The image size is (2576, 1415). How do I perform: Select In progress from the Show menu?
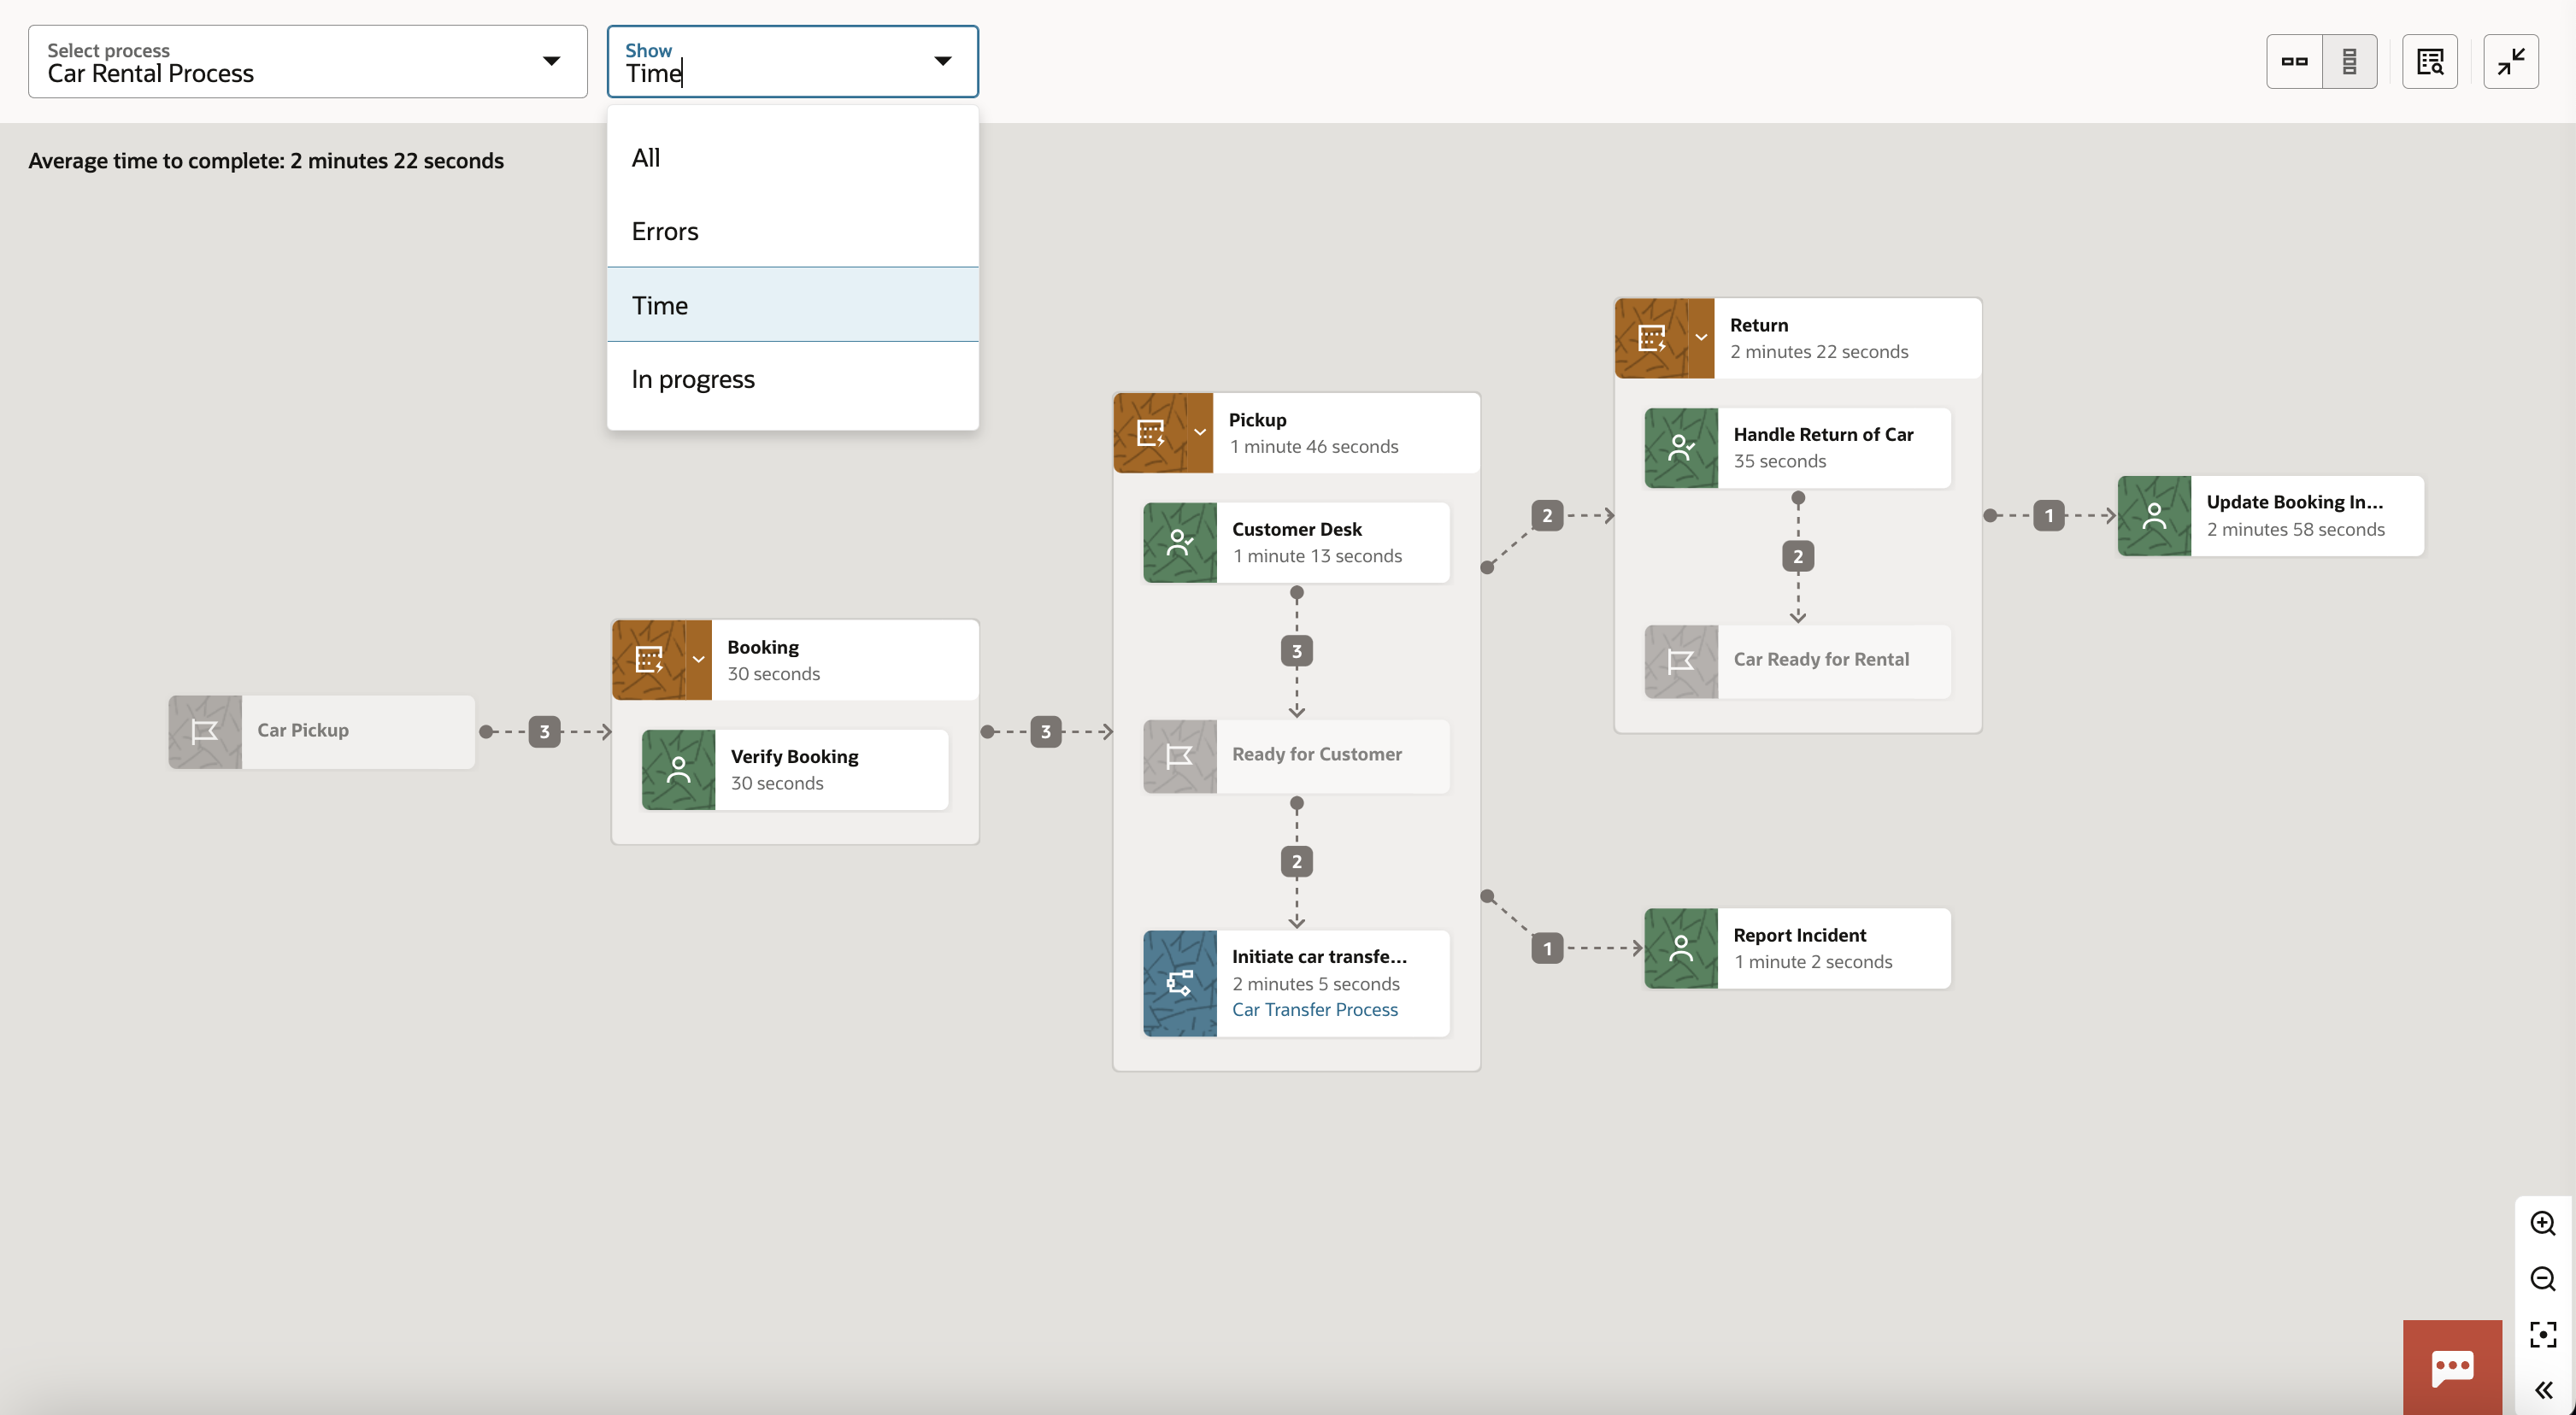pyautogui.click(x=692, y=379)
